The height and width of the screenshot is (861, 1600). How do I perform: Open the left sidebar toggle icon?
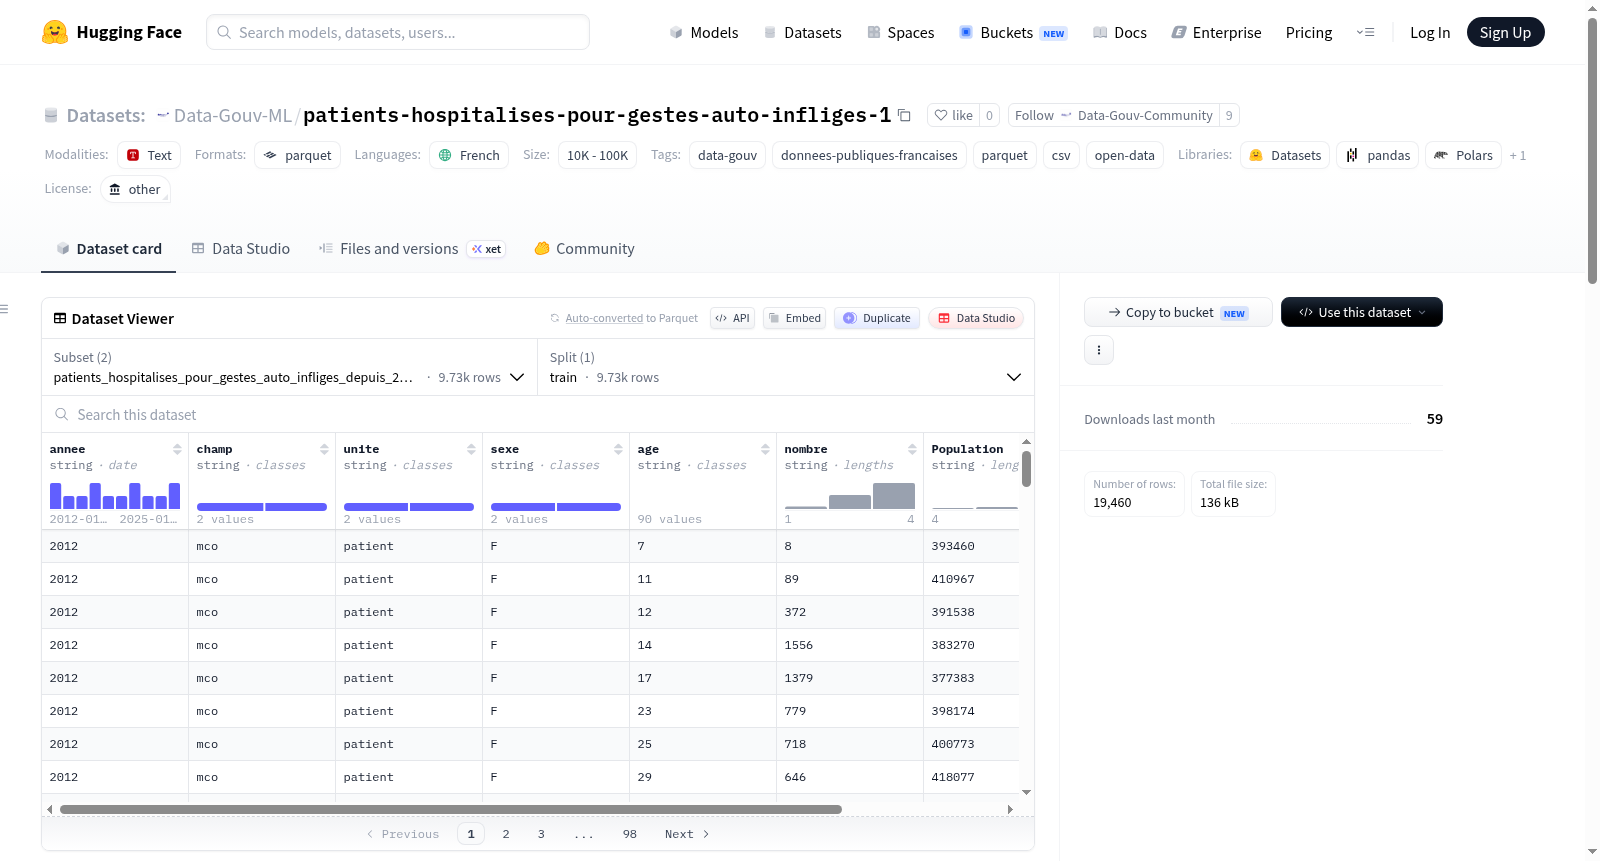[4, 309]
